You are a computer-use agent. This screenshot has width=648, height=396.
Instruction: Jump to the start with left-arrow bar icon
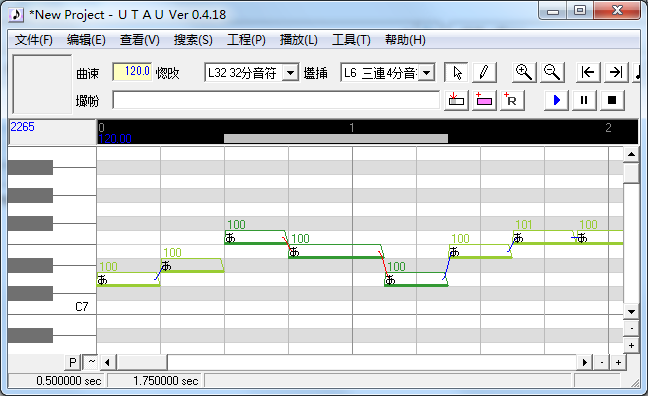pos(588,73)
